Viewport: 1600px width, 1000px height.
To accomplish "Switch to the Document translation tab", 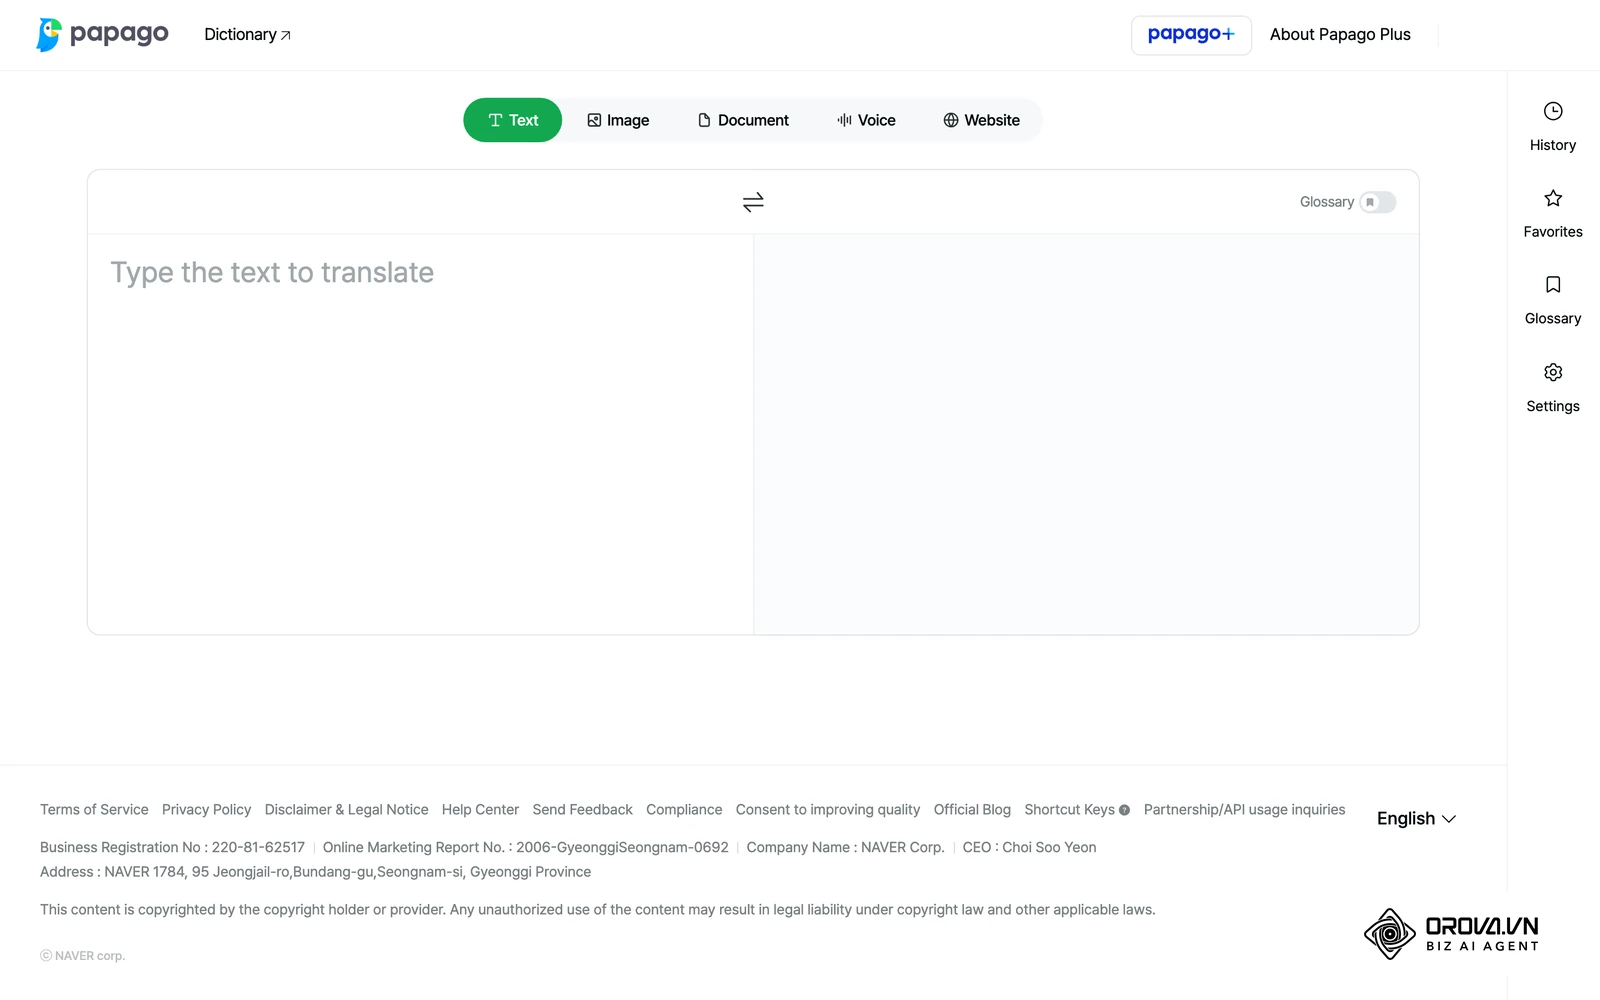I will coord(743,120).
